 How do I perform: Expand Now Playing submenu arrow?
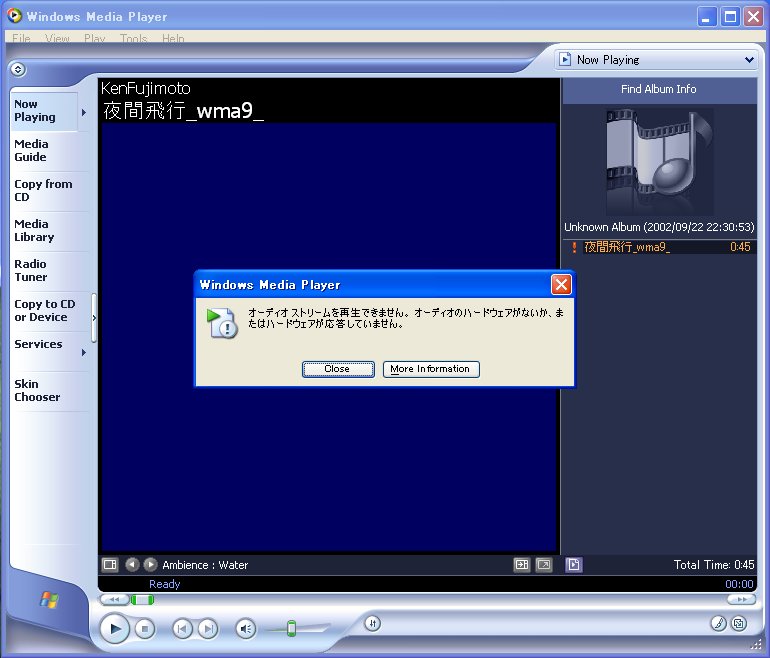click(84, 112)
